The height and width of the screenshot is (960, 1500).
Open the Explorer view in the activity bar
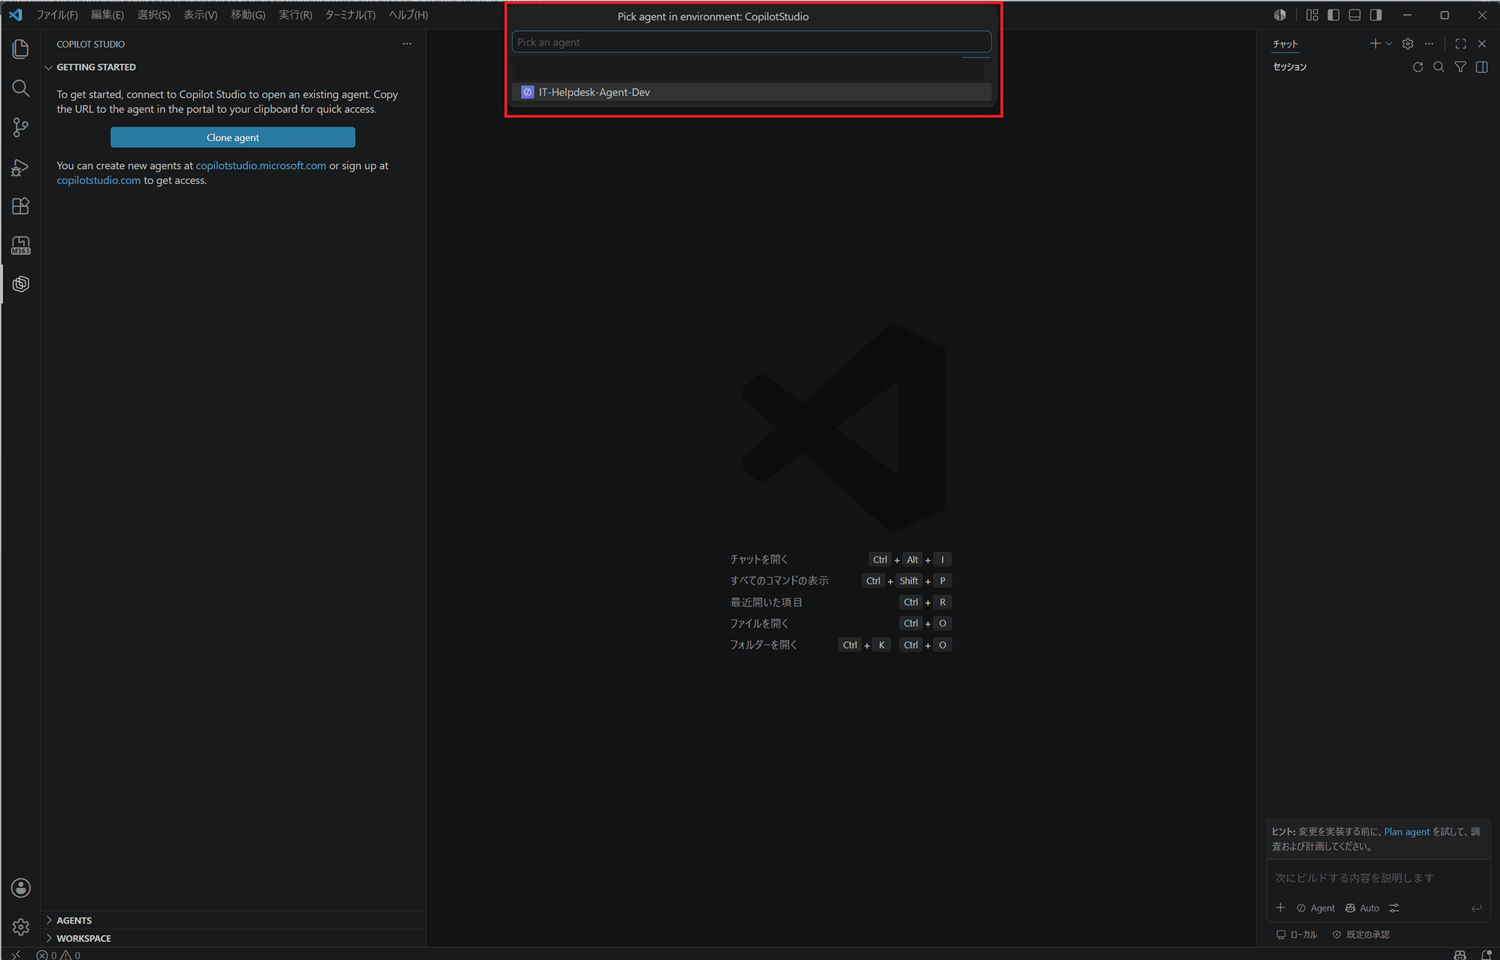[20, 49]
